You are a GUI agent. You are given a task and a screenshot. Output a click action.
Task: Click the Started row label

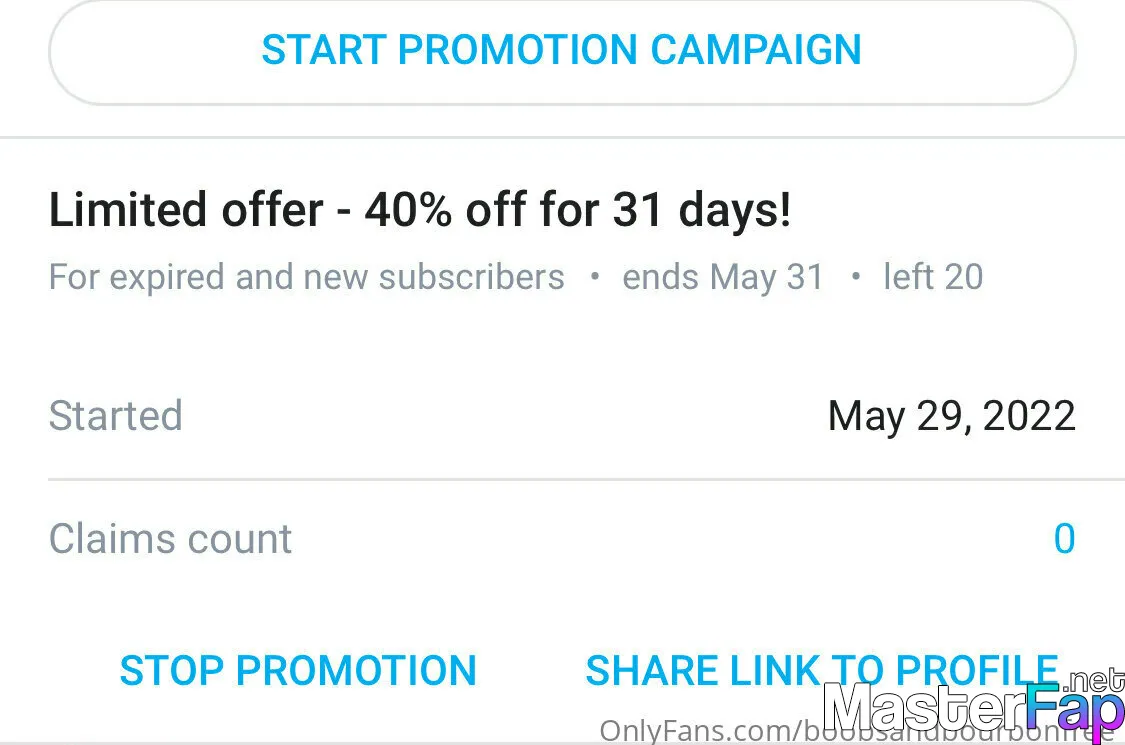pyautogui.click(x=116, y=415)
